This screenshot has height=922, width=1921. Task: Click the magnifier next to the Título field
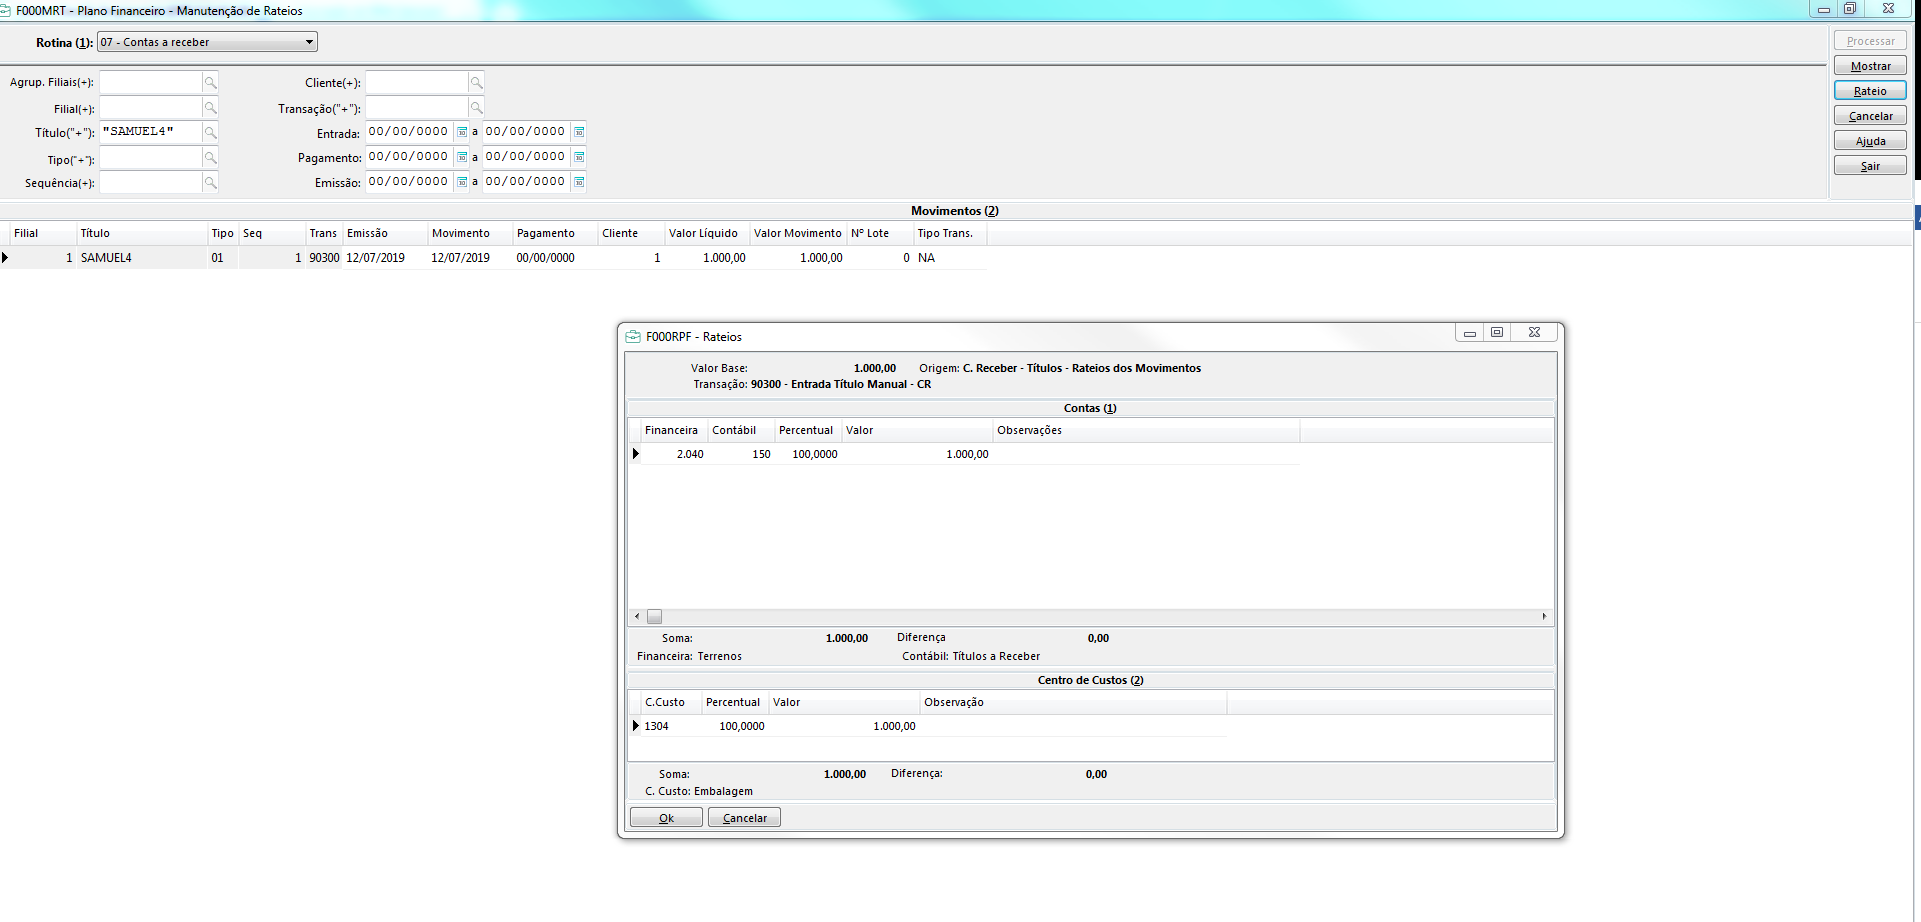210,133
